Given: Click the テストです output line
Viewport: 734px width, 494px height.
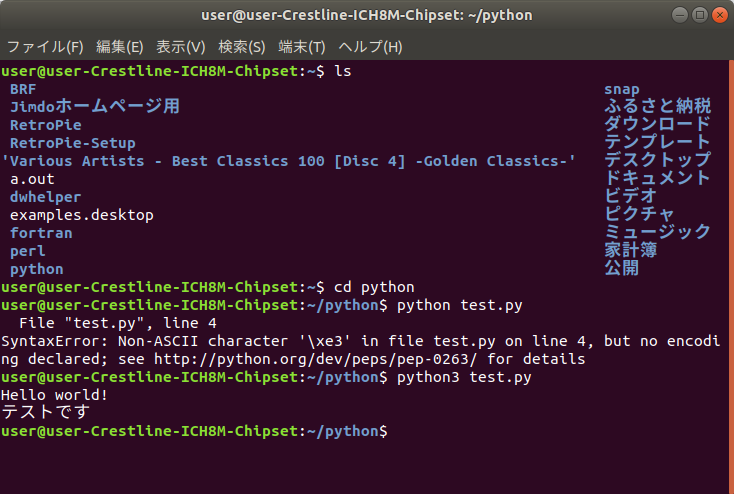Looking at the screenshot, I should pos(45,413).
